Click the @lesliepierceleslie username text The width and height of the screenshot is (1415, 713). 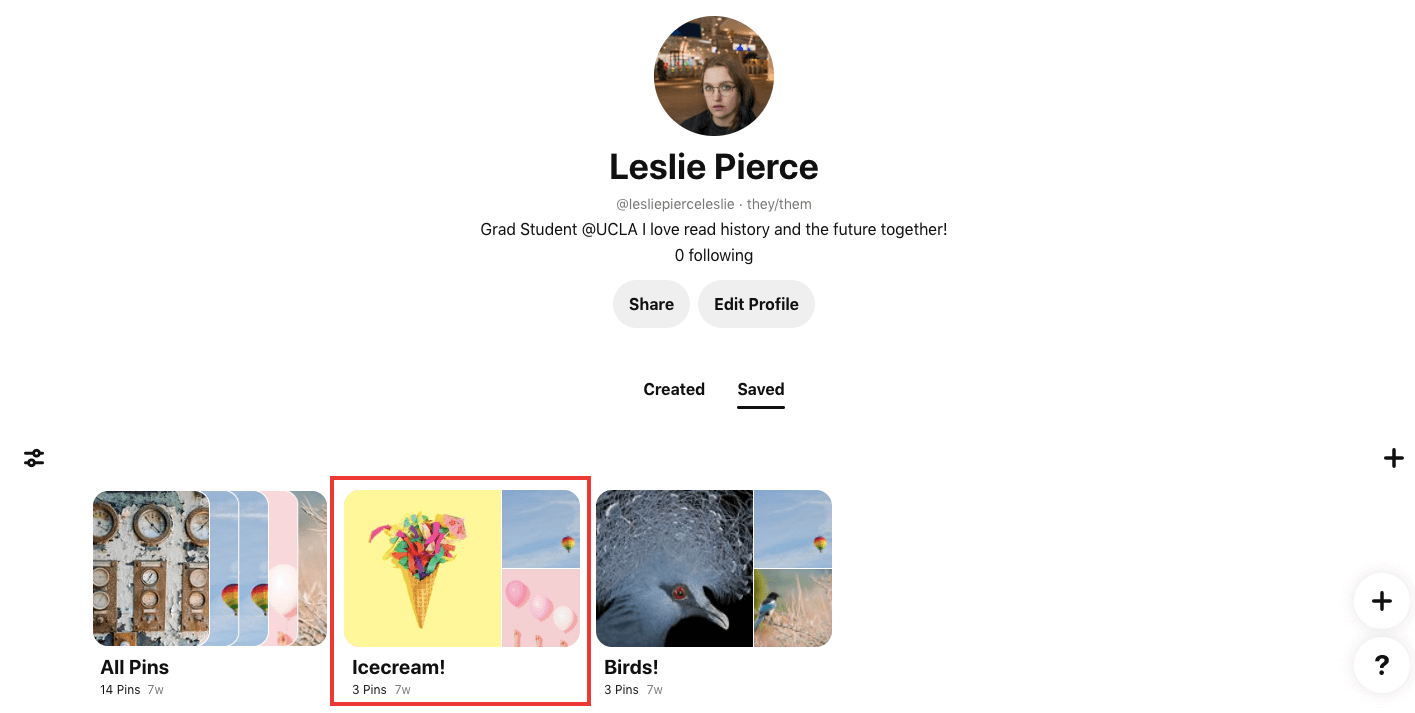click(x=675, y=204)
